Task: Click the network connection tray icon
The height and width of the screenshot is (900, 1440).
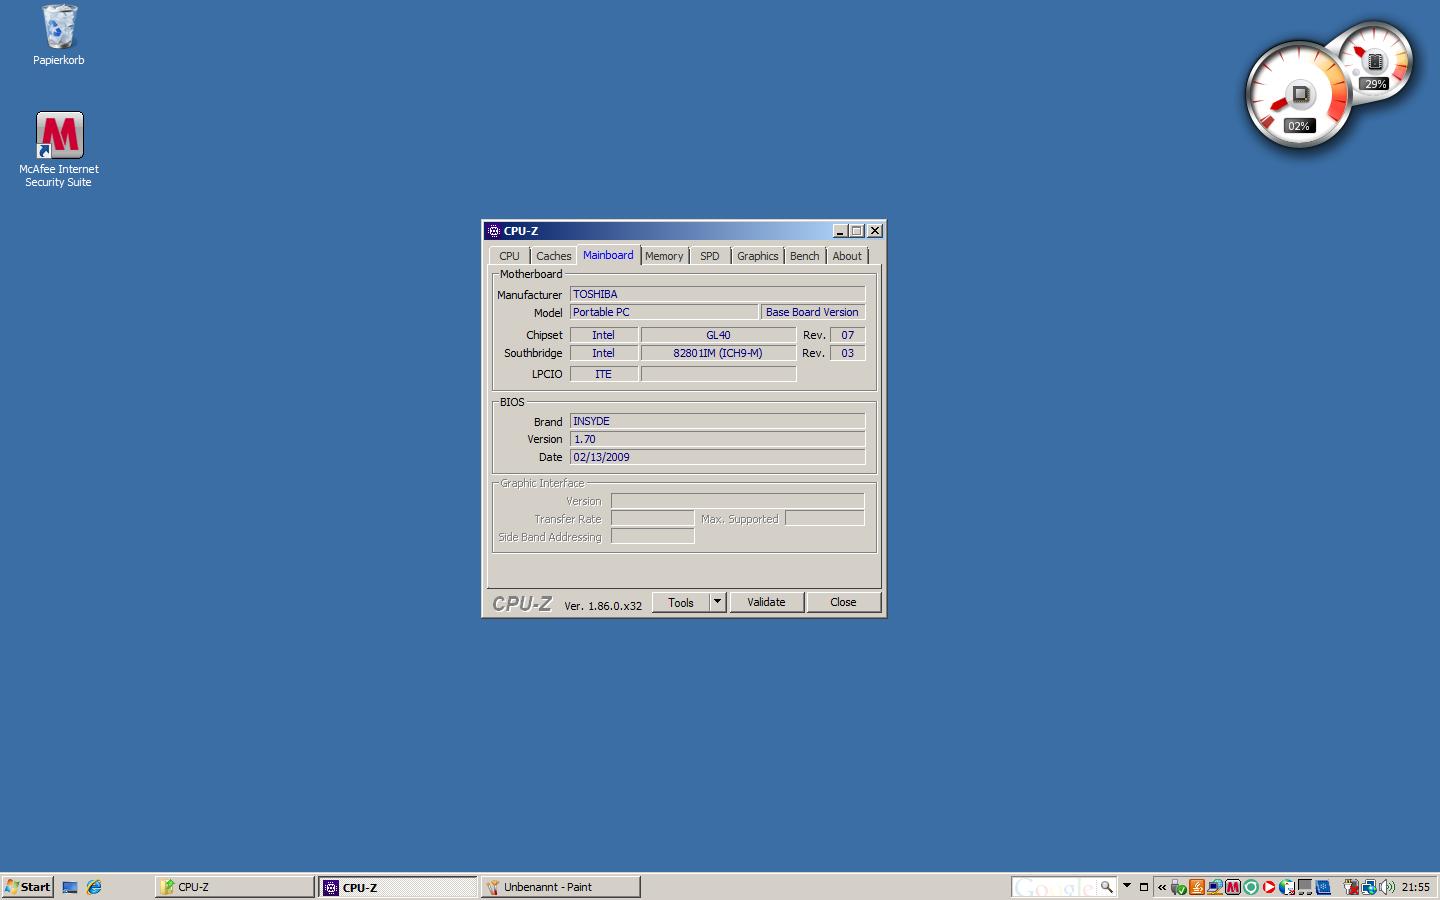Action: point(1368,887)
